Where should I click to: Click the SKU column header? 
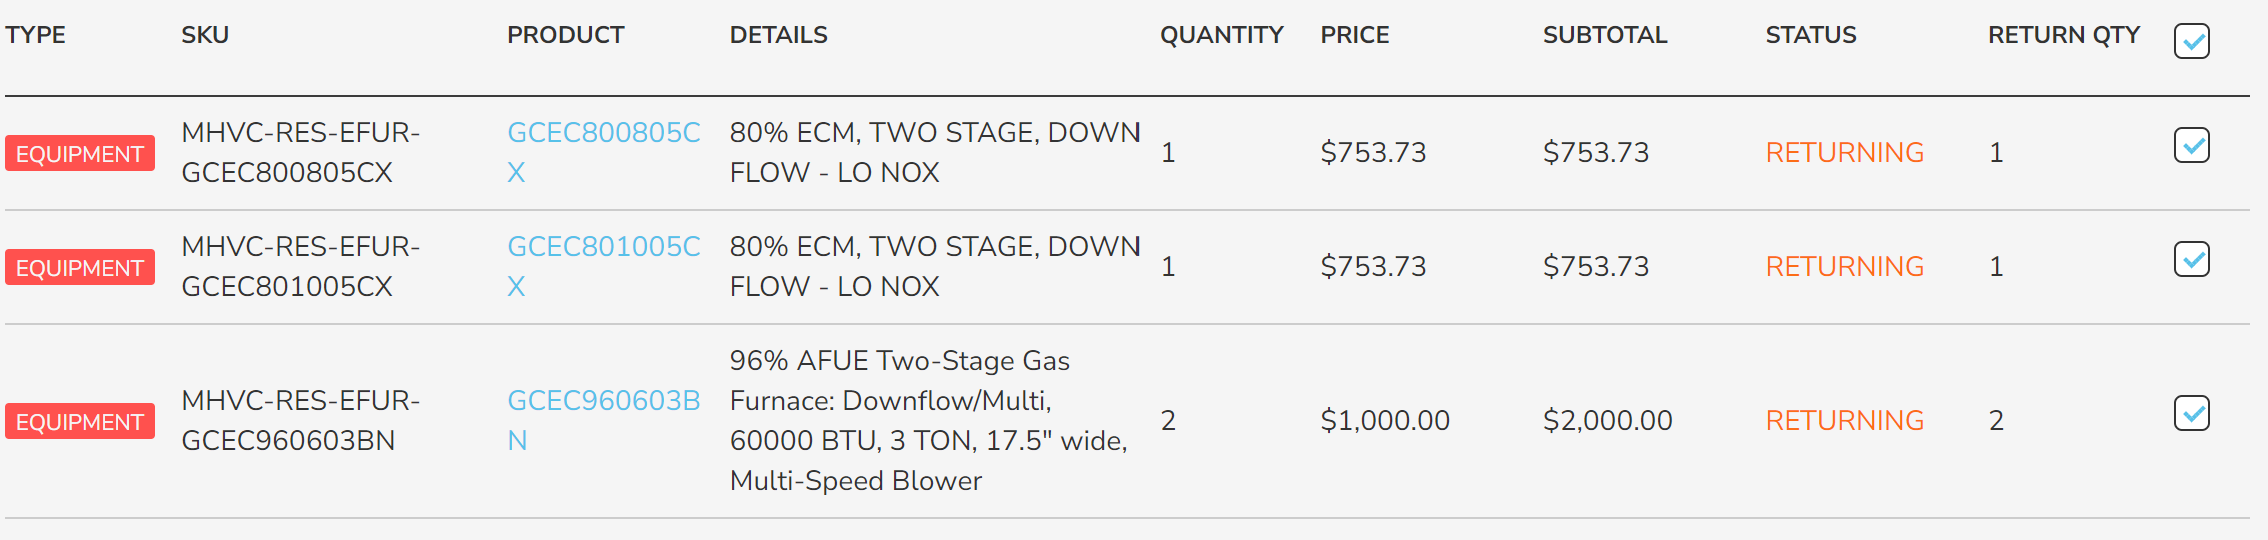point(205,35)
